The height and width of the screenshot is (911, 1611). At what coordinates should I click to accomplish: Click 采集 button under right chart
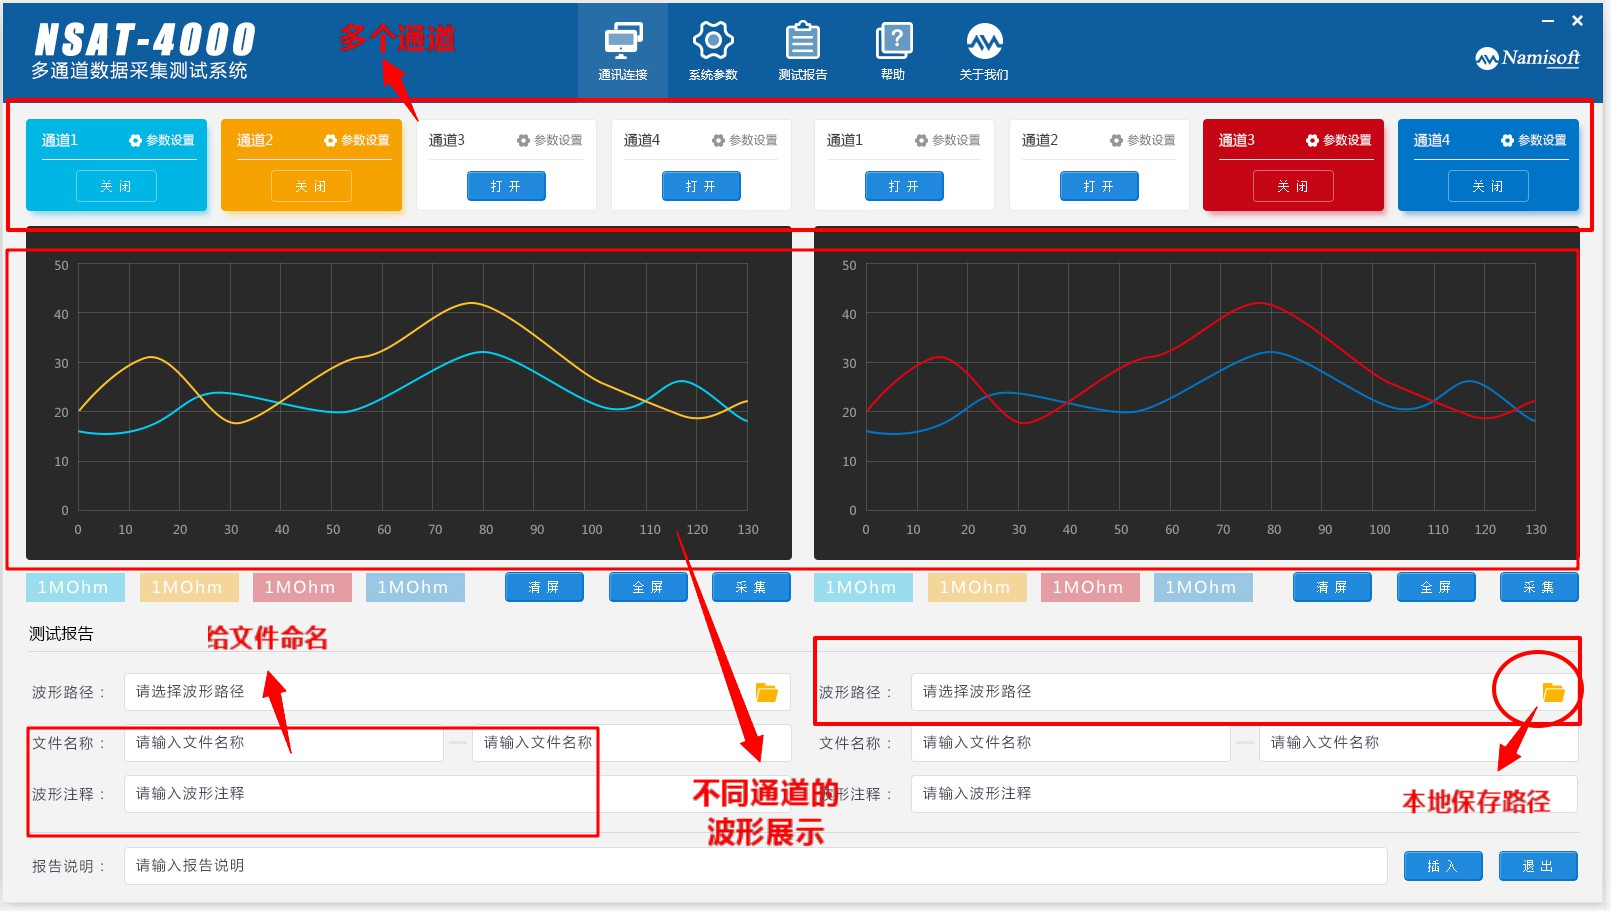[1539, 587]
